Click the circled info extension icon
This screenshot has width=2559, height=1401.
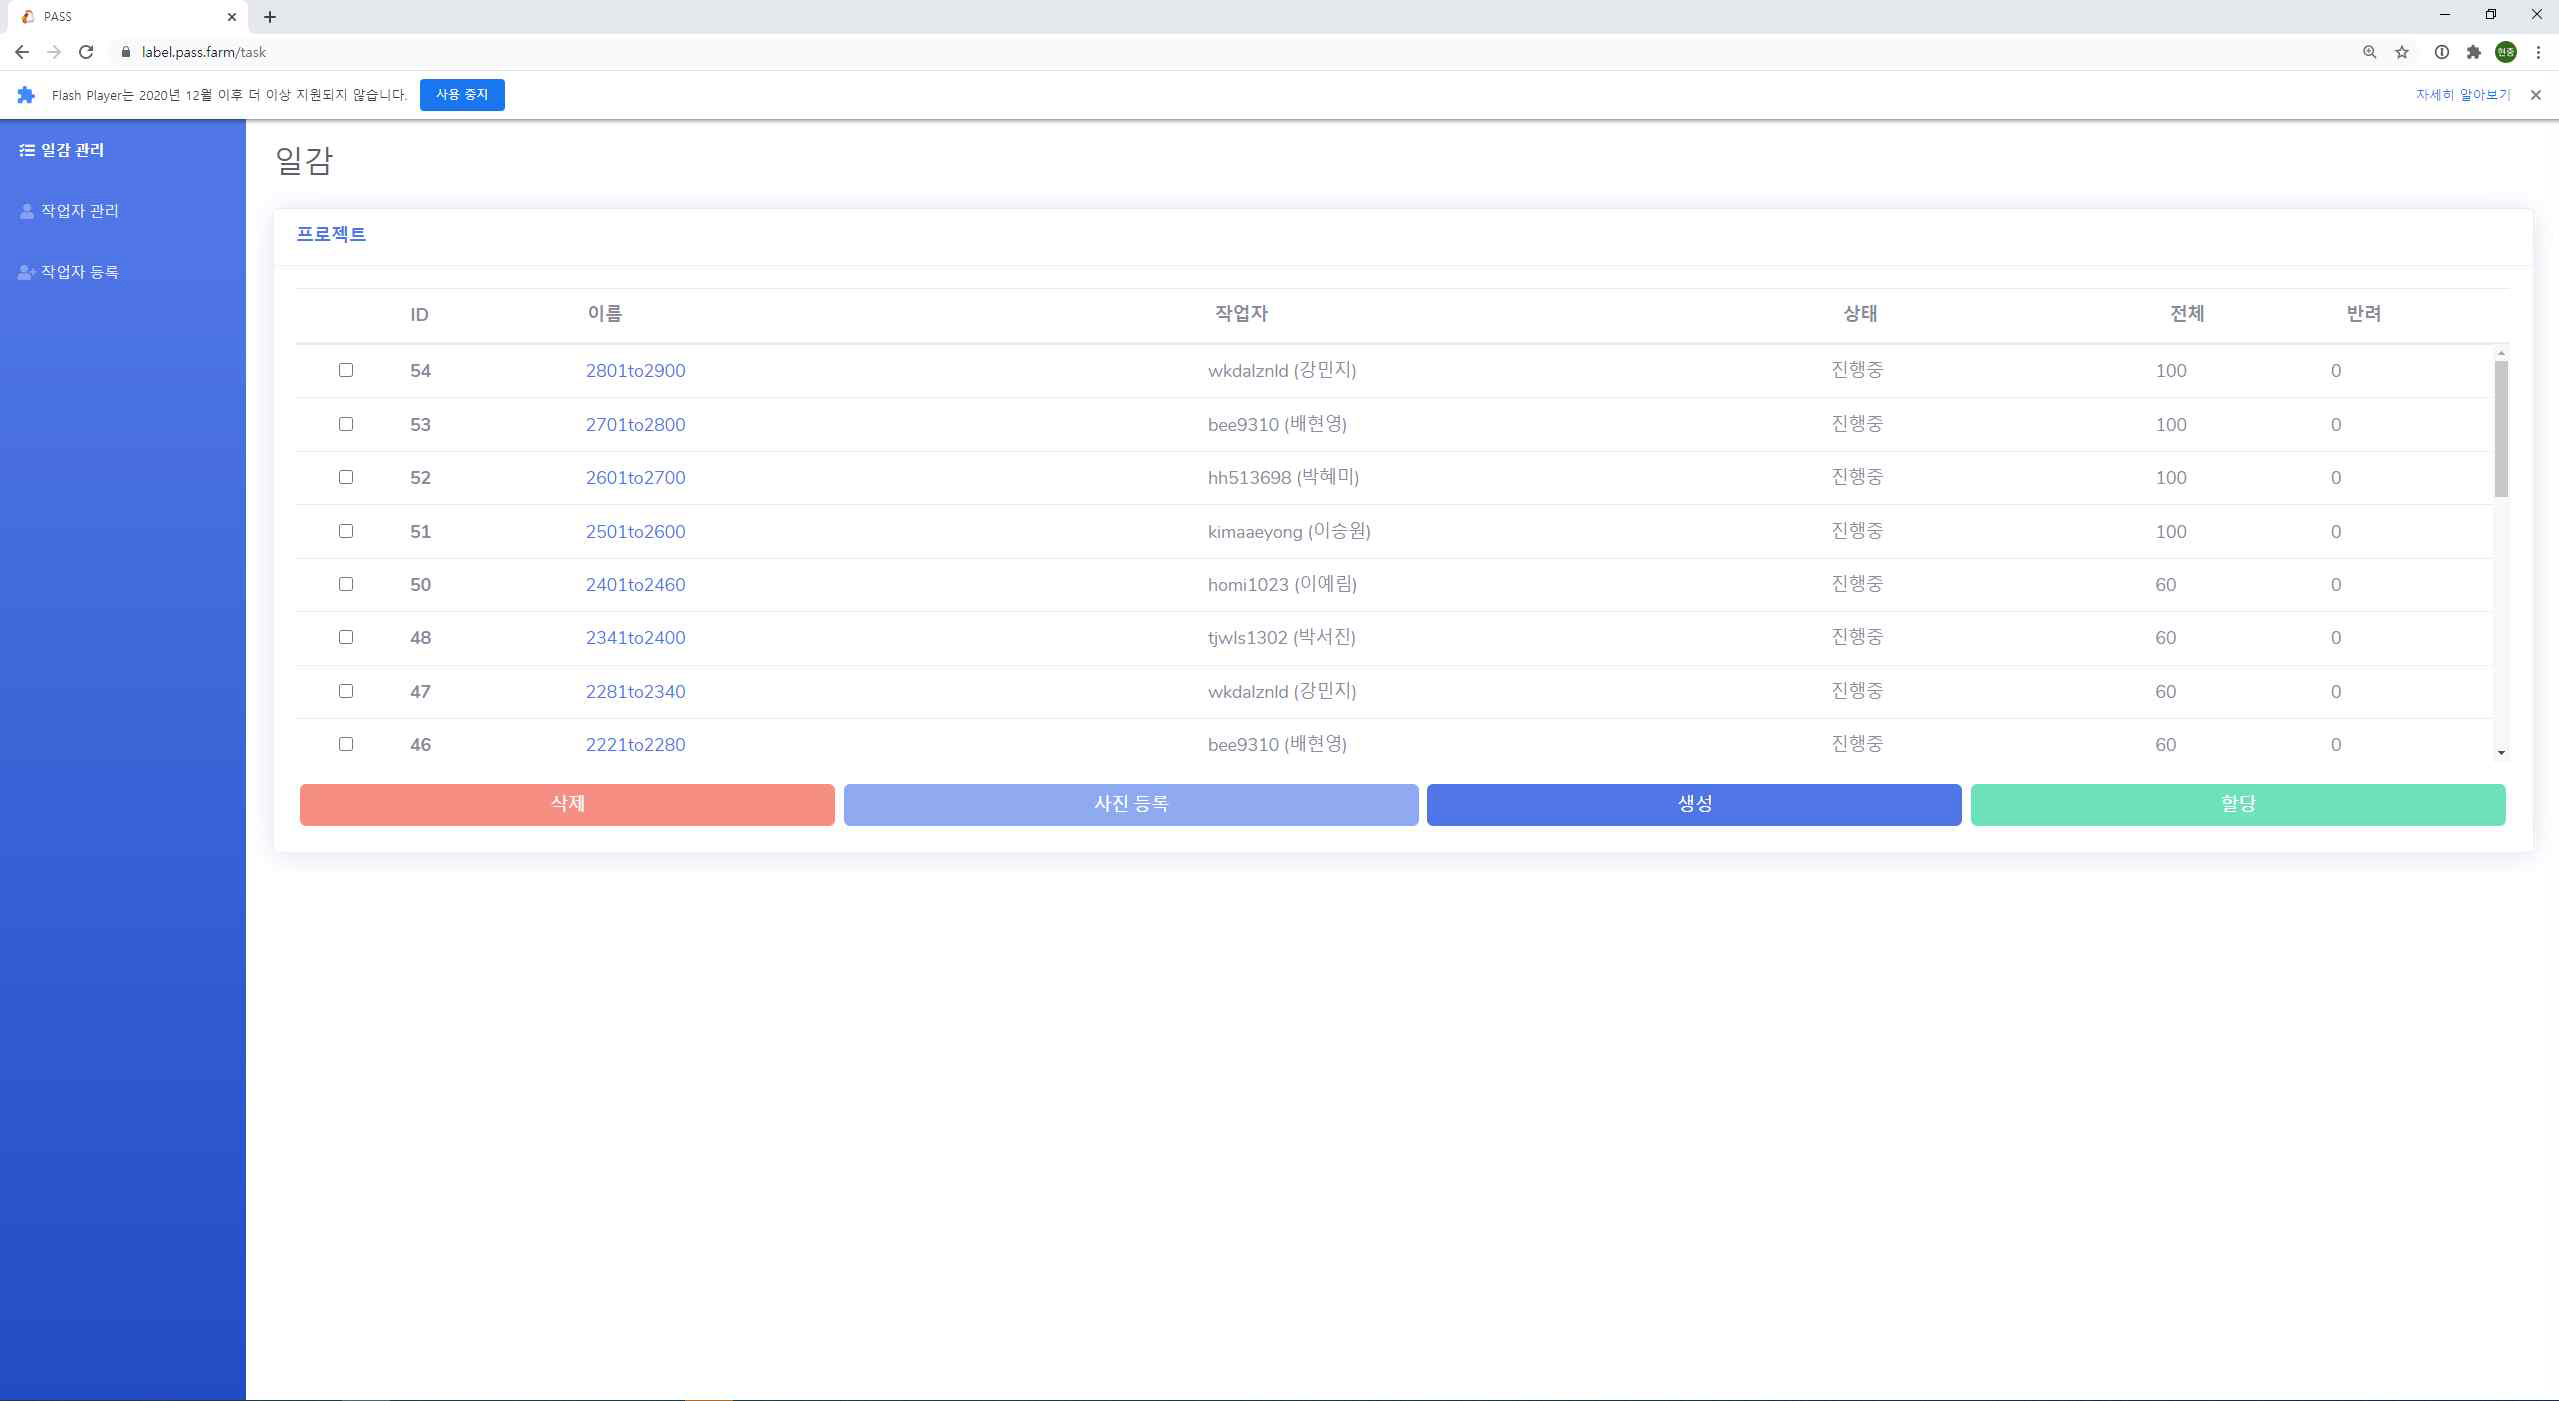pyautogui.click(x=2442, y=52)
